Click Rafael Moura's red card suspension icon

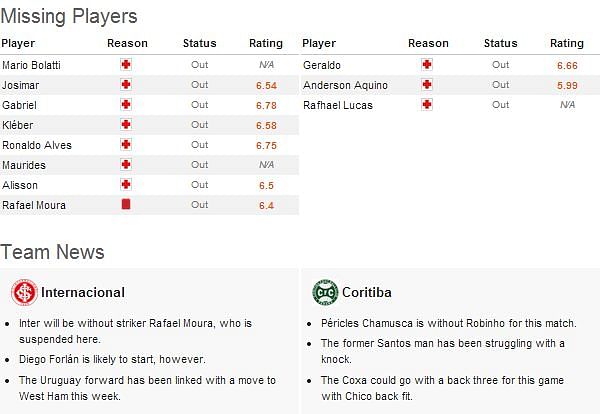tap(126, 204)
